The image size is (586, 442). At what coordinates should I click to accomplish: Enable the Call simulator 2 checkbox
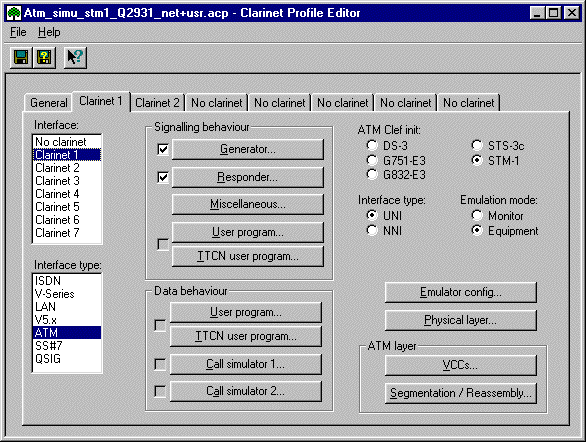tap(160, 392)
